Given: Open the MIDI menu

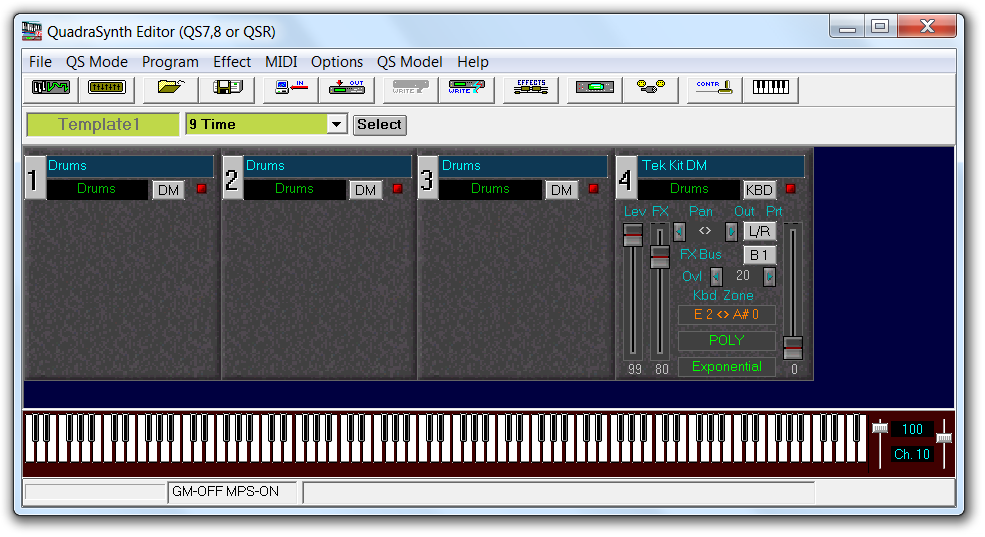Looking at the screenshot, I should click(281, 62).
